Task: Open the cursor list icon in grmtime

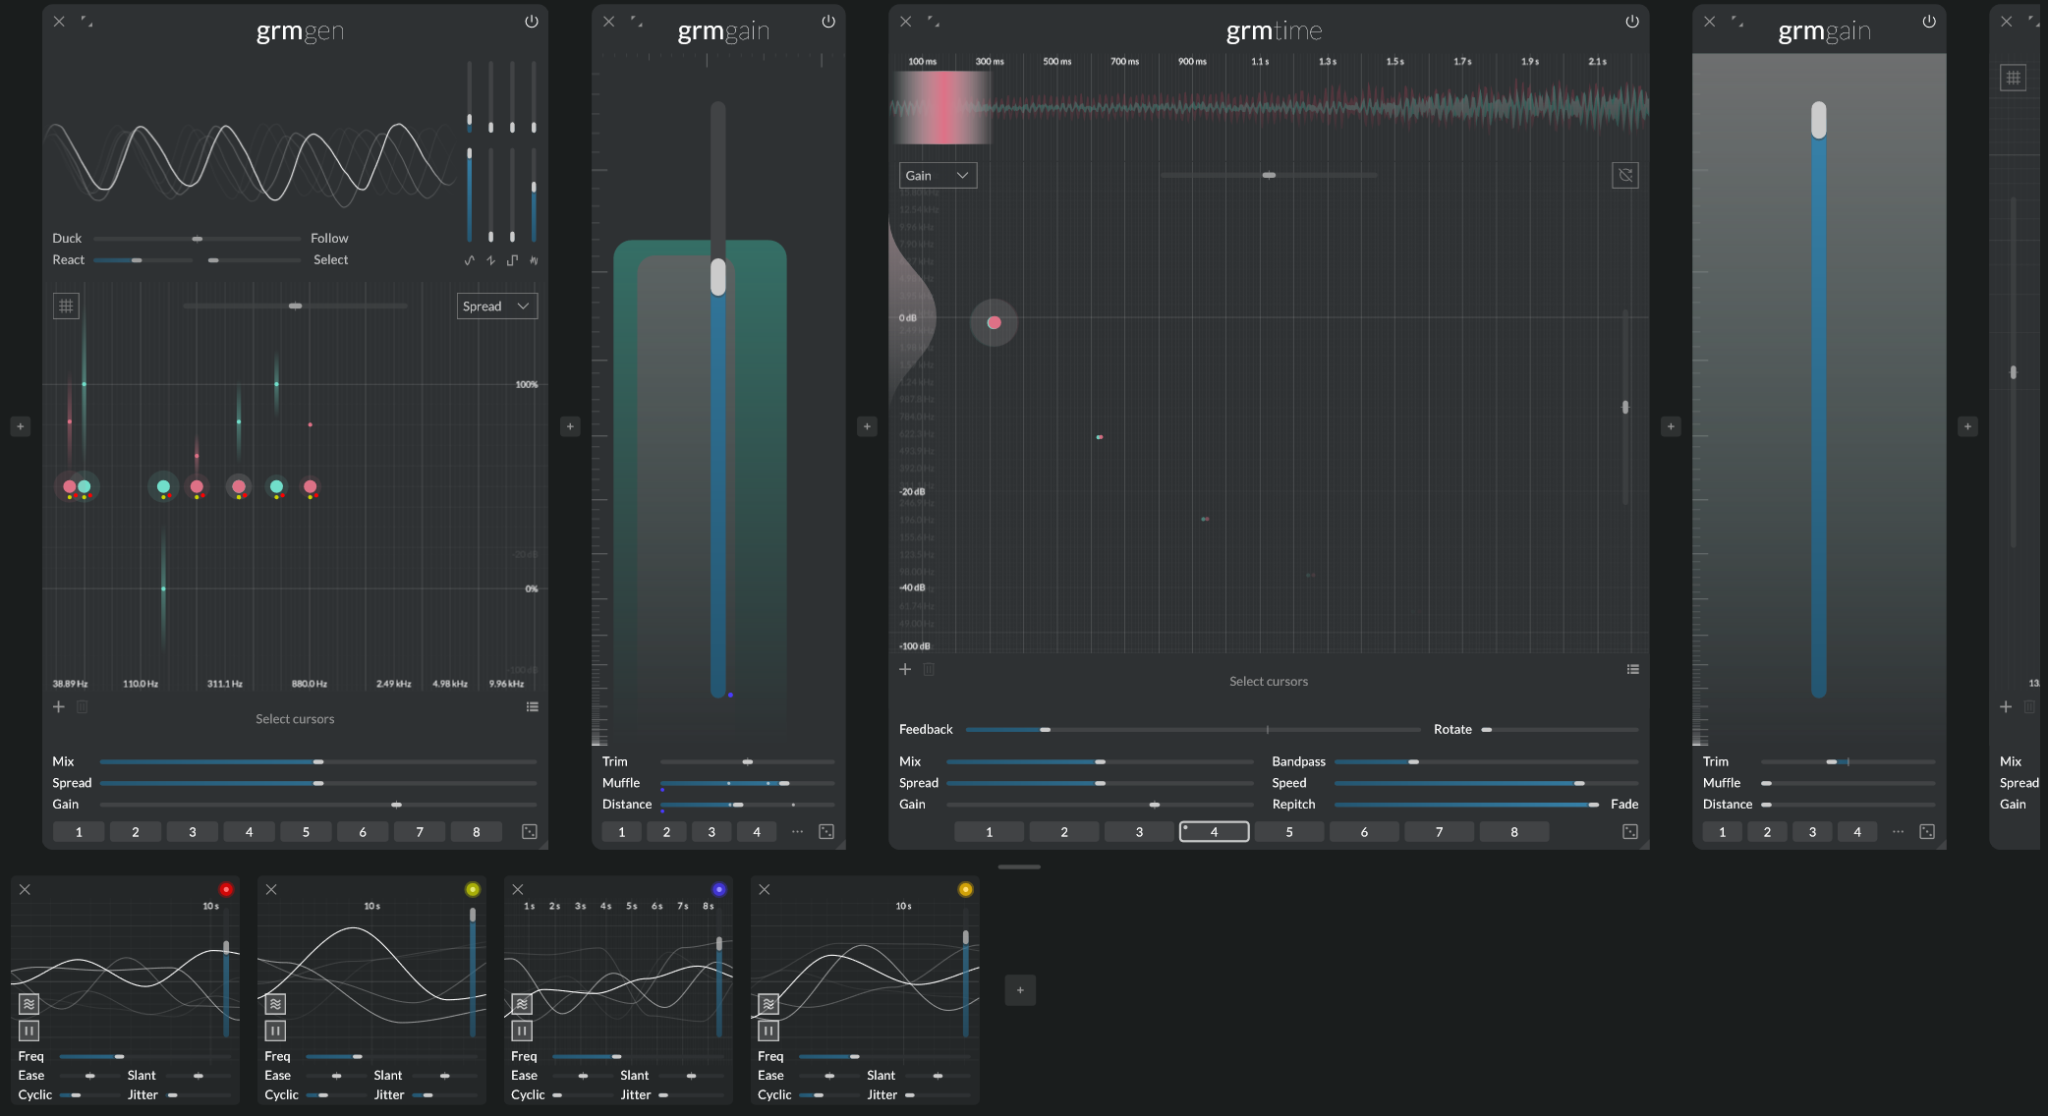Action: pos(1633,669)
